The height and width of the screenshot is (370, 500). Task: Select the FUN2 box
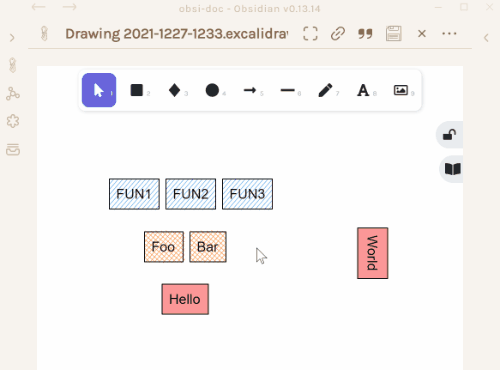pos(191,194)
